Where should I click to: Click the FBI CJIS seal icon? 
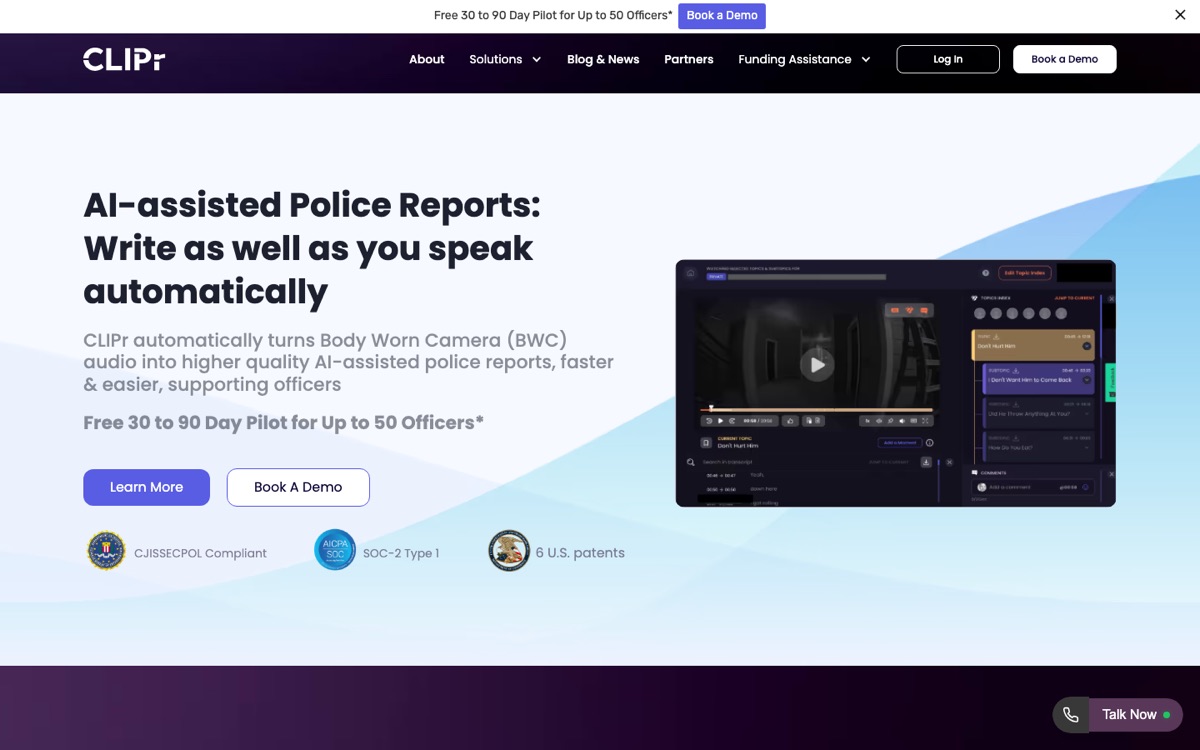(106, 551)
